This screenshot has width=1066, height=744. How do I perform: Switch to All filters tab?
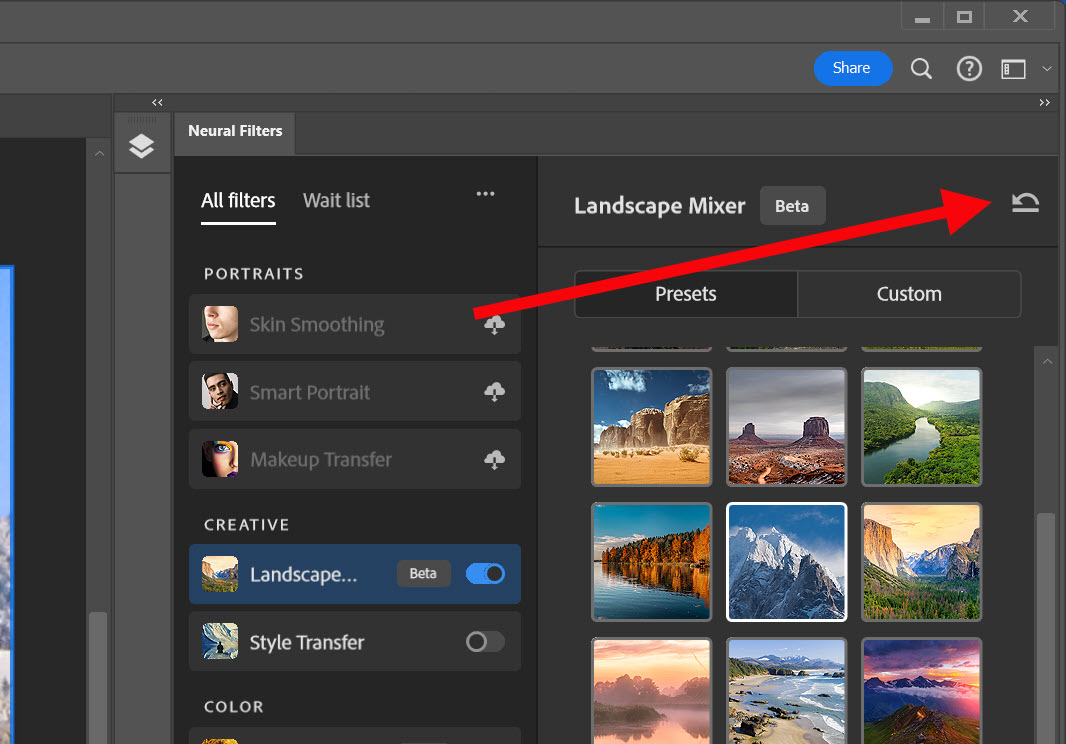(x=238, y=201)
